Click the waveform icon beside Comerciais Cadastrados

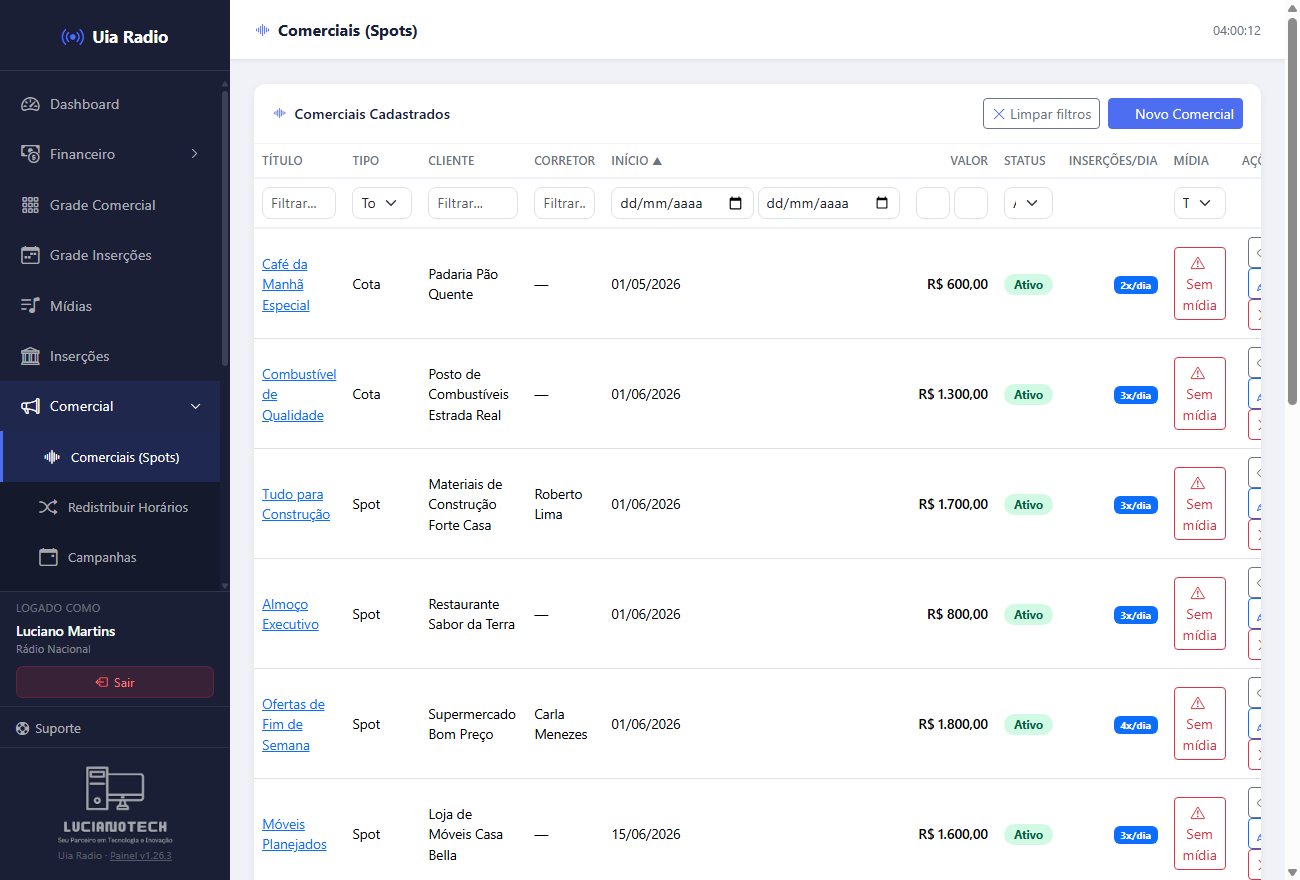pyautogui.click(x=280, y=114)
